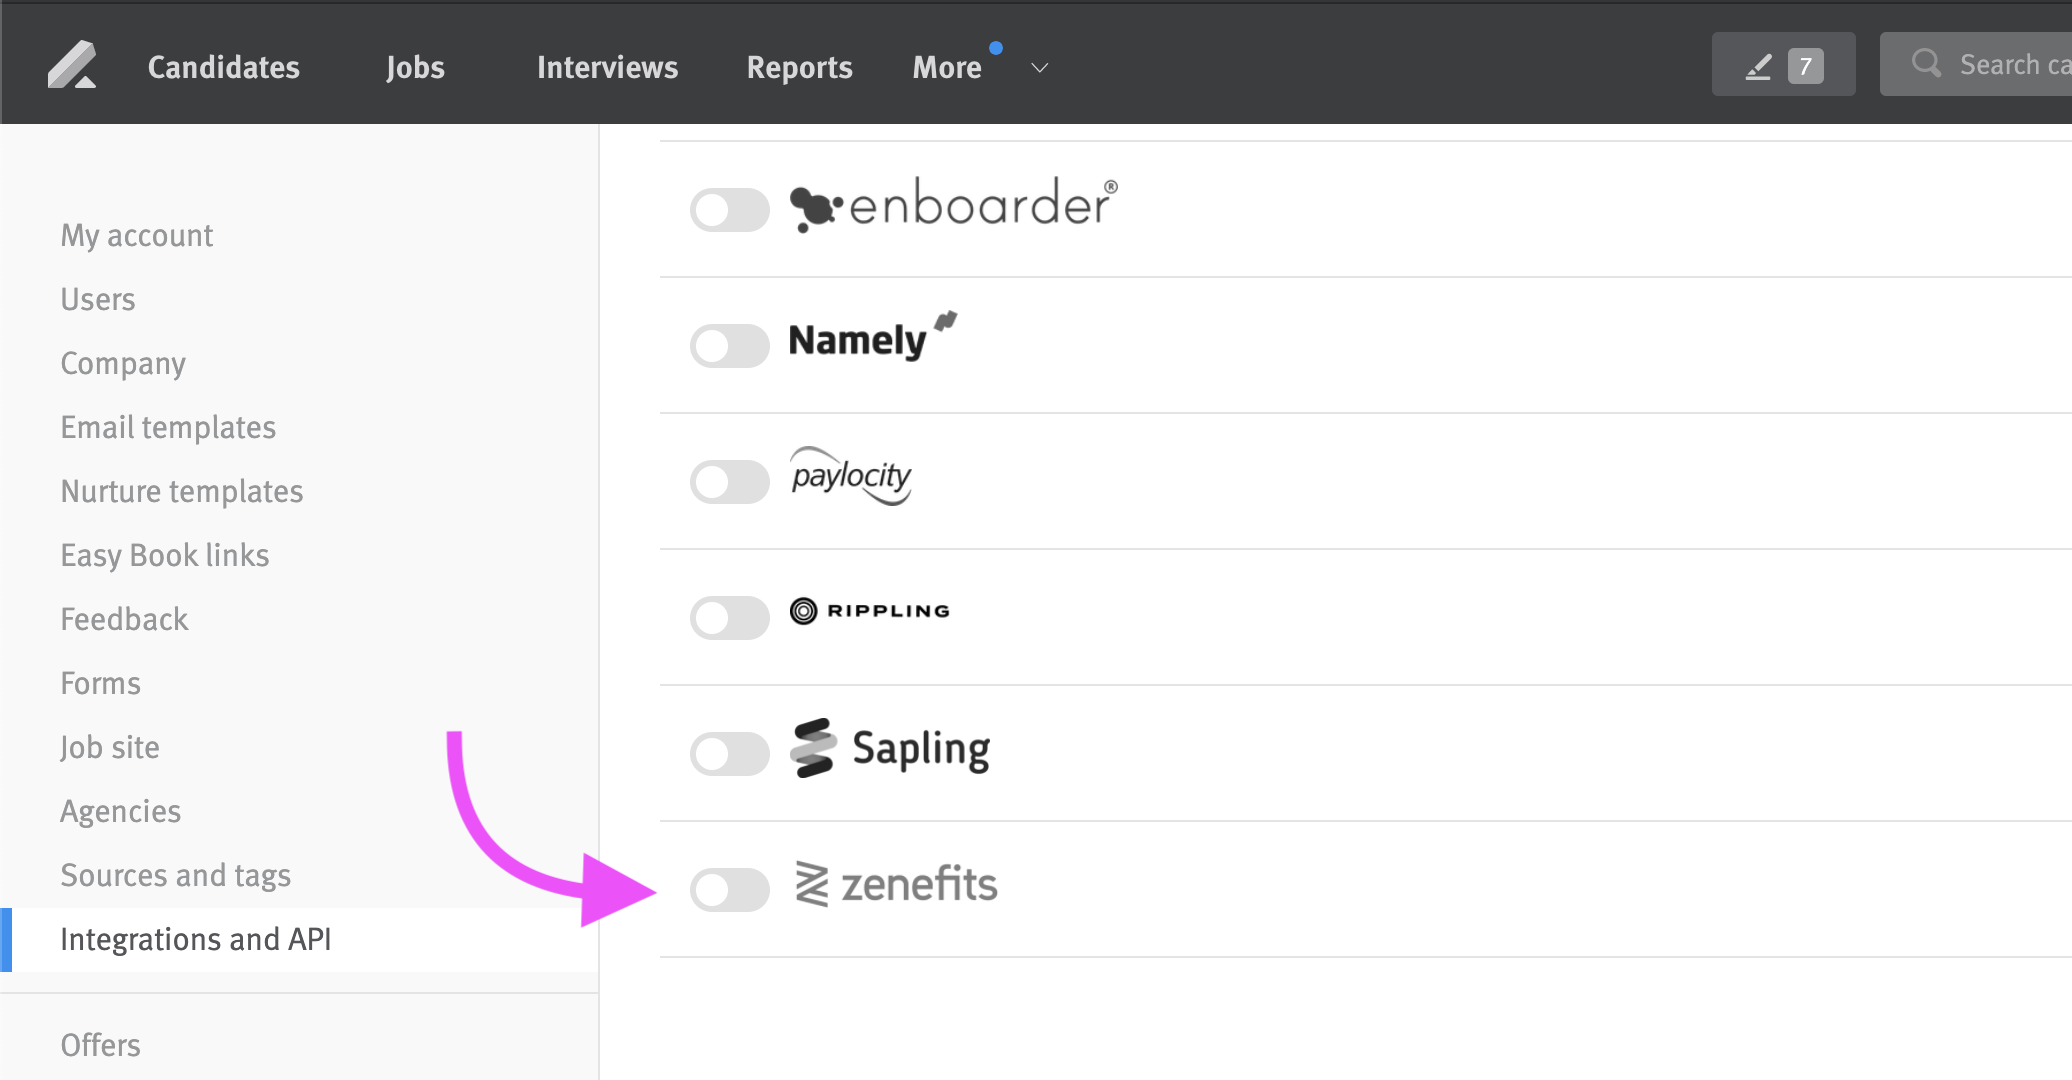Open the Offers settings page
2072x1080 pixels.
tap(100, 1045)
